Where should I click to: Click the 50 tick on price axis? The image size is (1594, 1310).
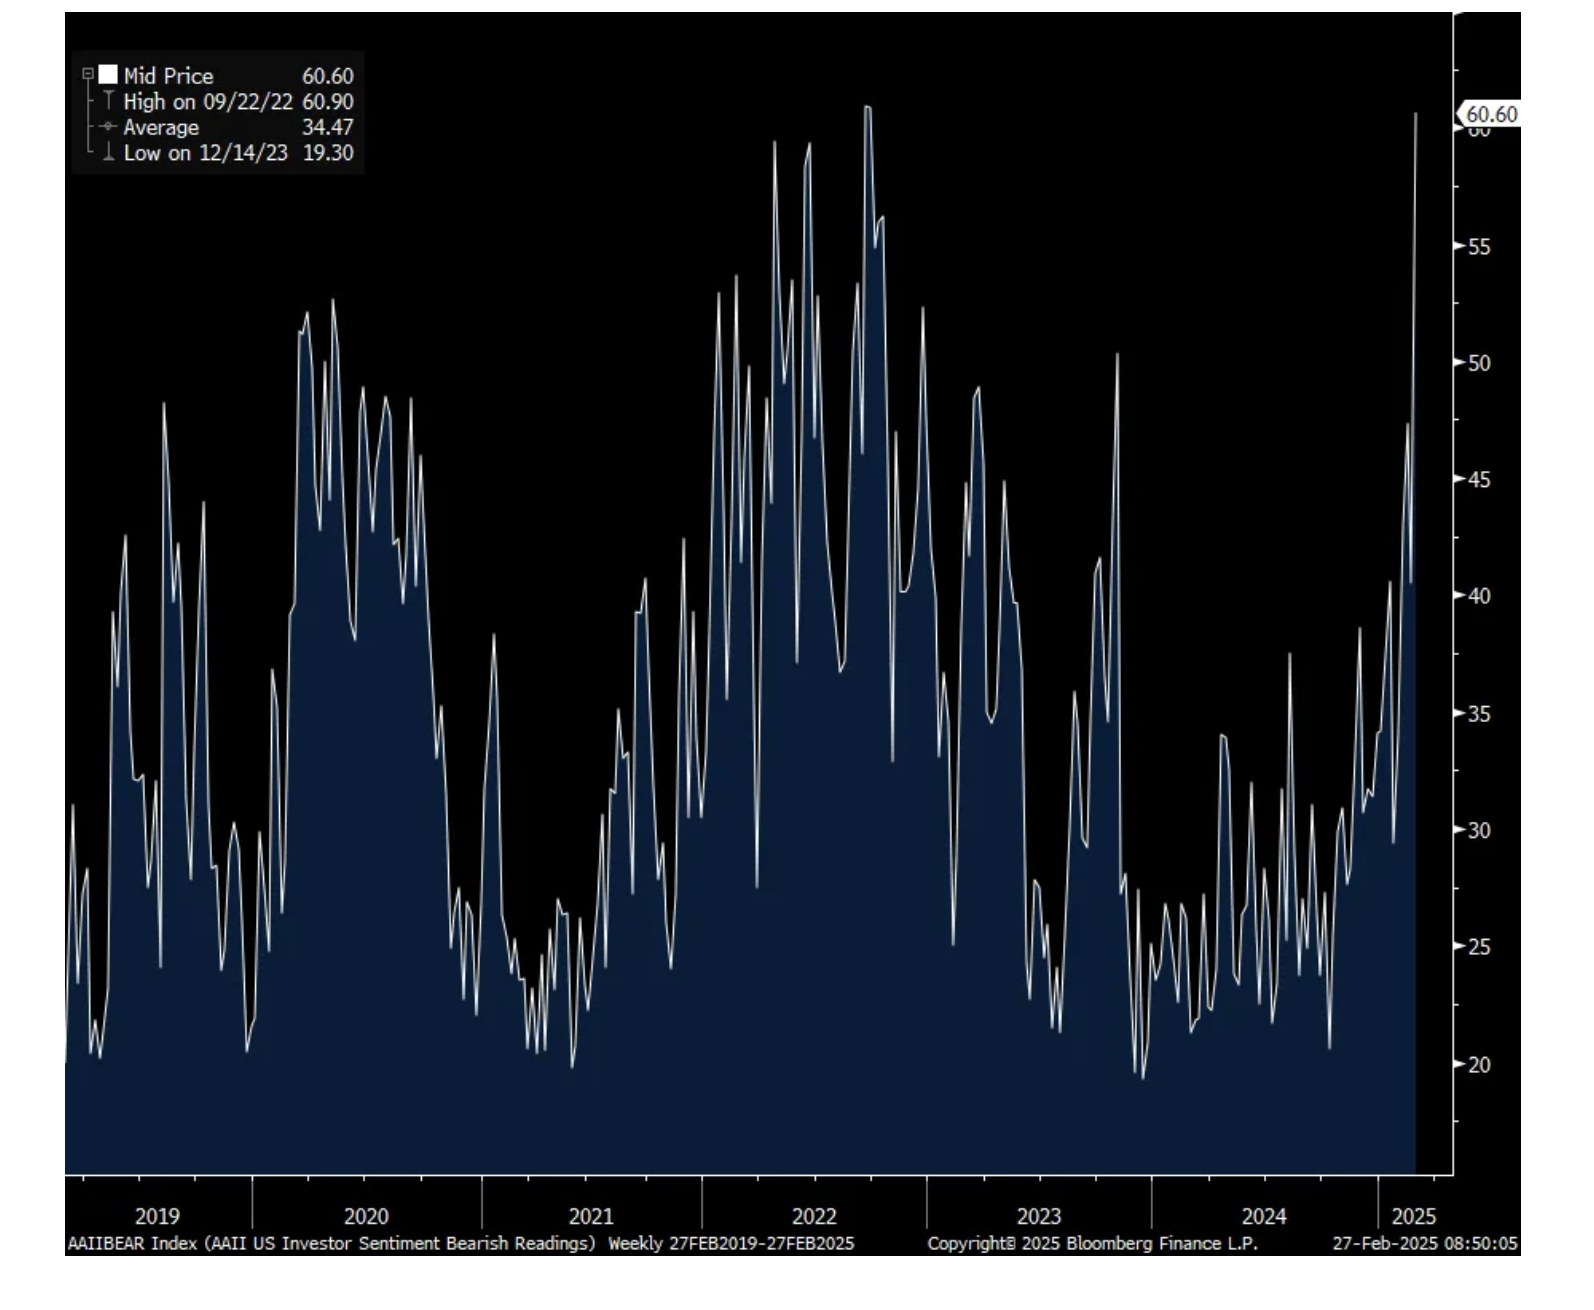tap(1479, 363)
